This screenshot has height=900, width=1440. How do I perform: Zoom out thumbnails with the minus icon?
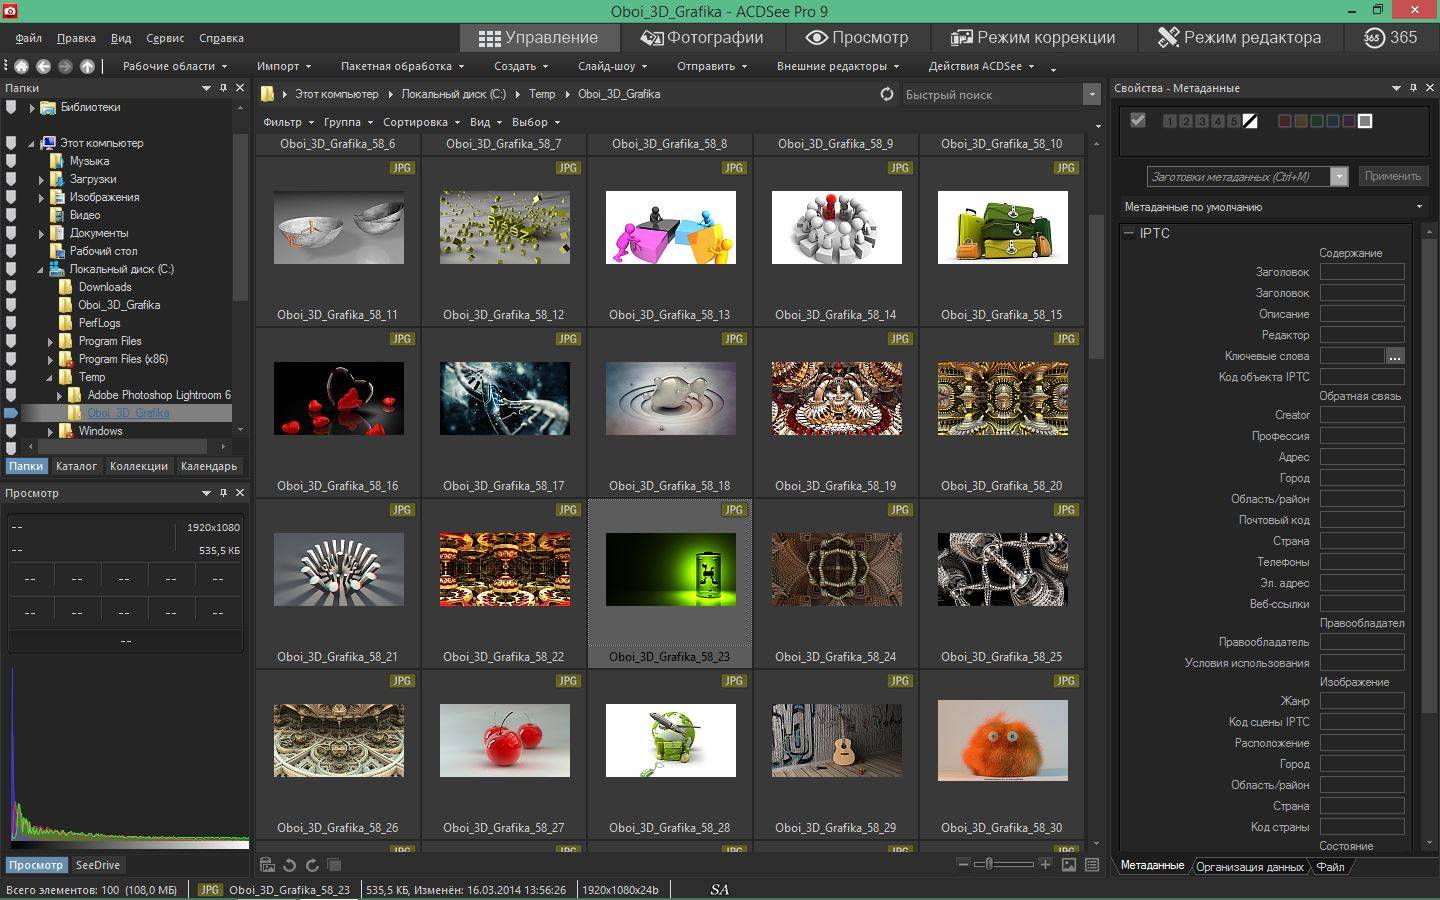click(963, 864)
